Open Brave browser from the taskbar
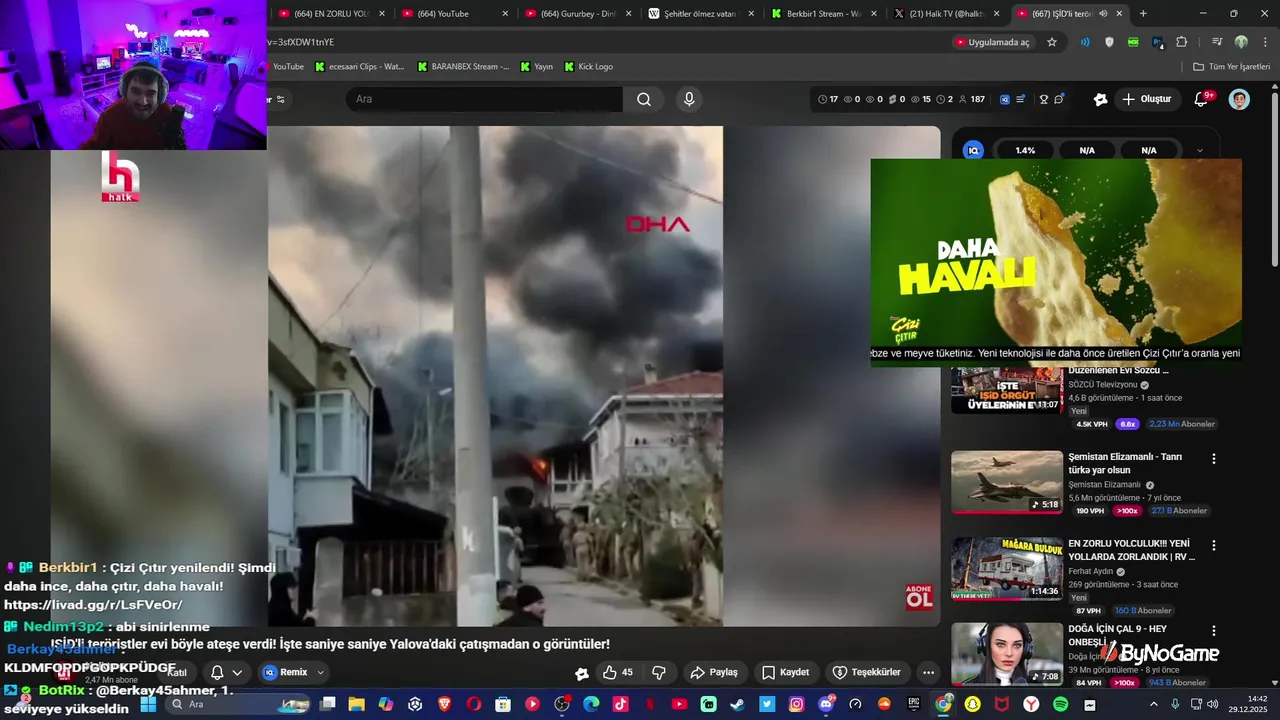1280x720 pixels. 444,704
